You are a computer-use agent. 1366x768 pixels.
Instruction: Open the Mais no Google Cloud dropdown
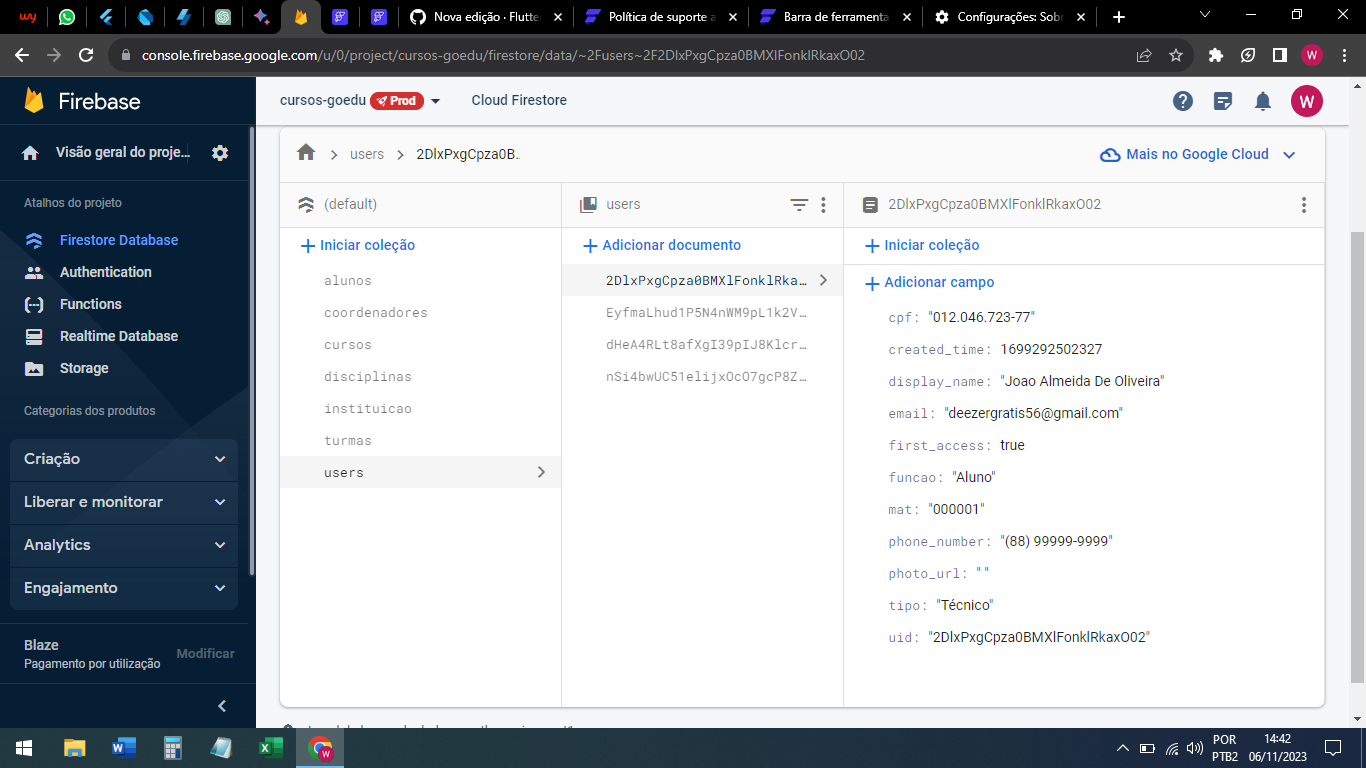[x=1196, y=154]
